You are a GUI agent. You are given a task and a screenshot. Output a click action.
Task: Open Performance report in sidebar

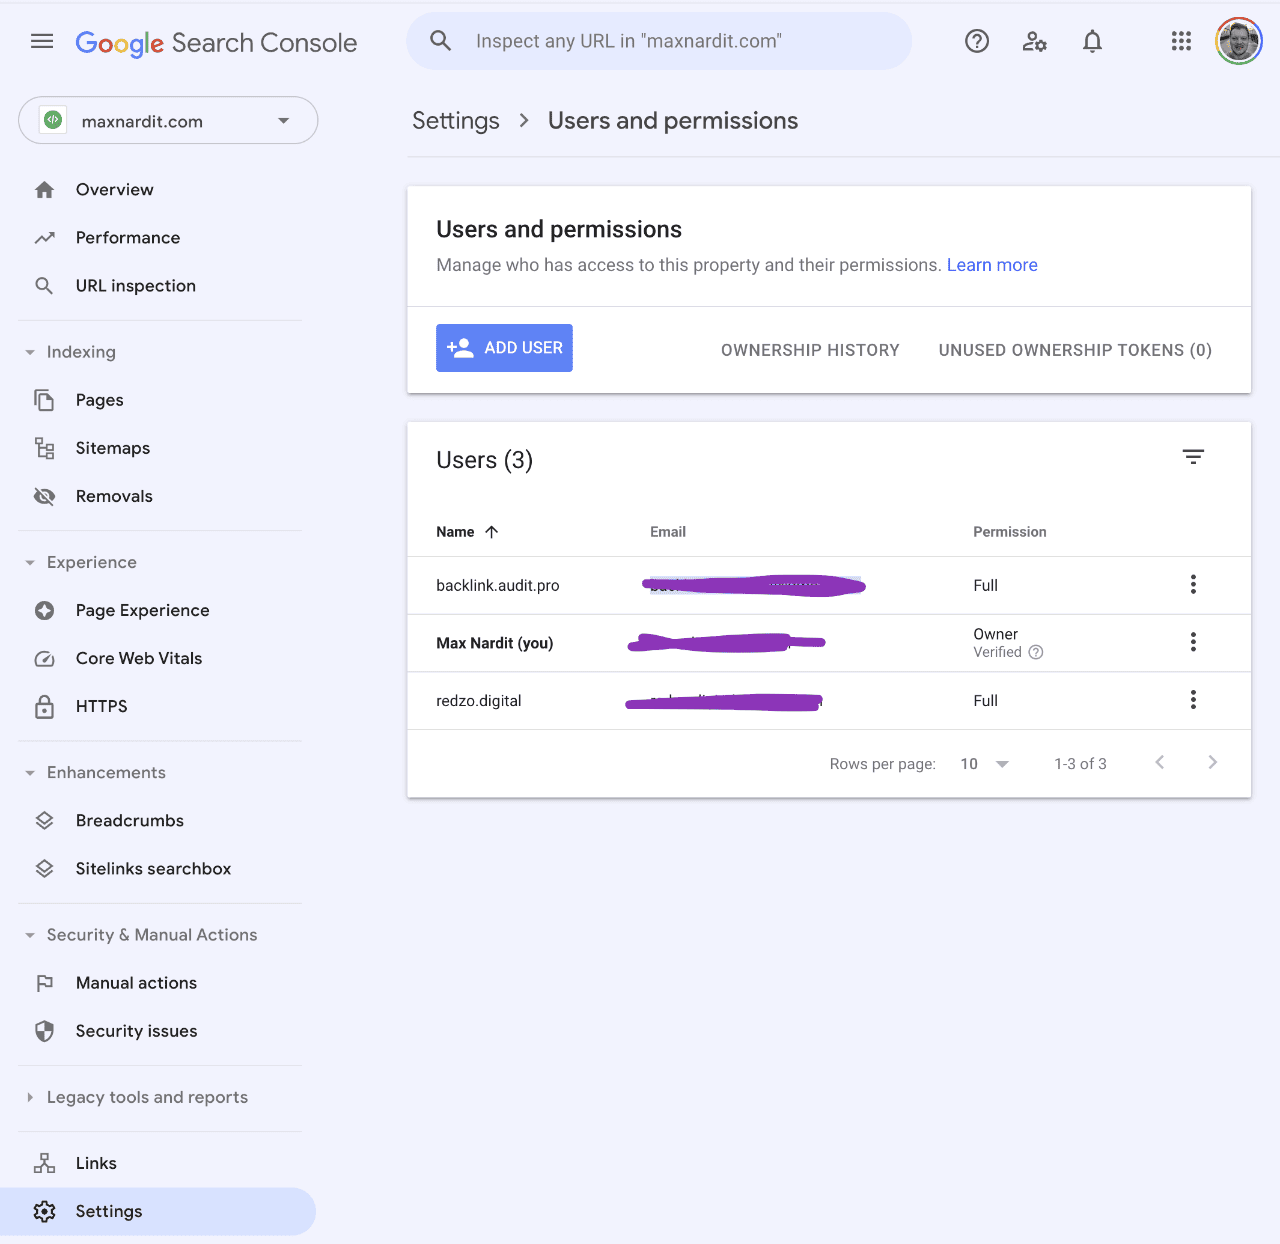(x=128, y=238)
